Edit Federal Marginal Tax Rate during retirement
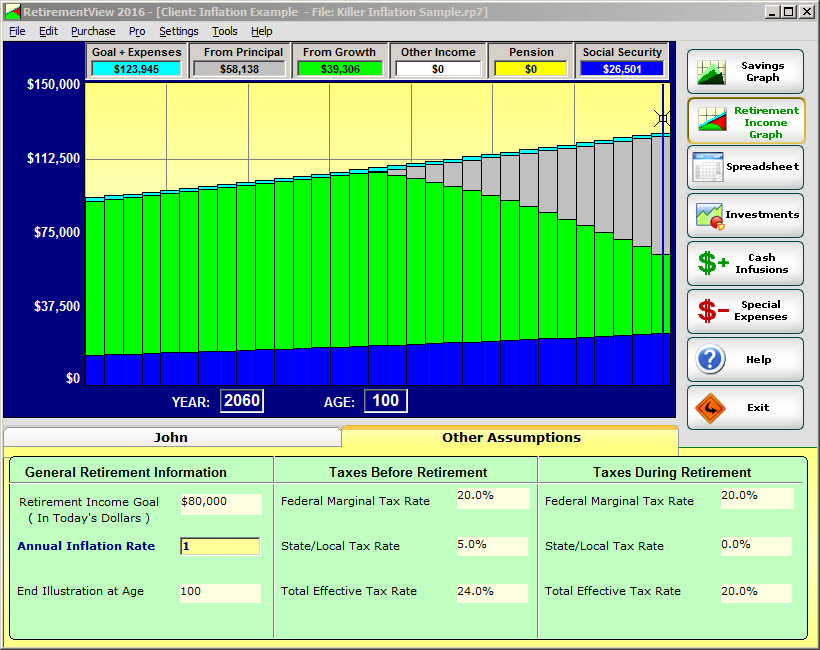This screenshot has height=650, width=820. pyautogui.click(x=757, y=498)
